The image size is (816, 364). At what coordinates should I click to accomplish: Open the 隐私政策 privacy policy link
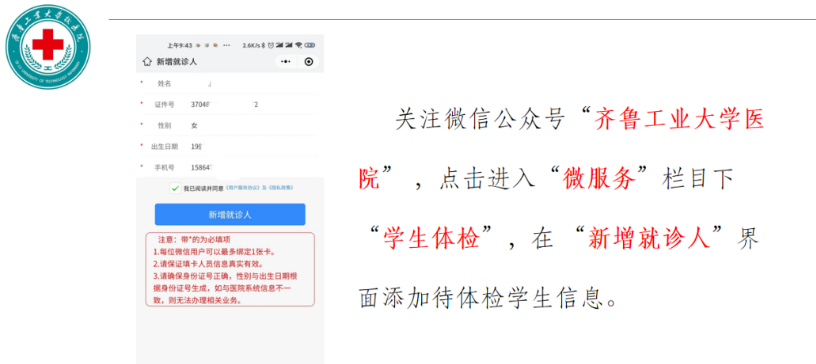point(281,188)
